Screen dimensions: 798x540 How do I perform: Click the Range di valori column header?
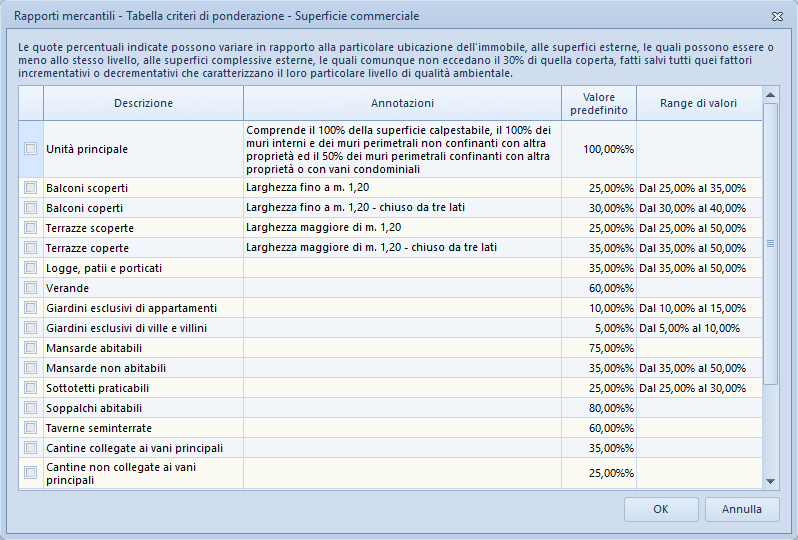[x=699, y=103]
